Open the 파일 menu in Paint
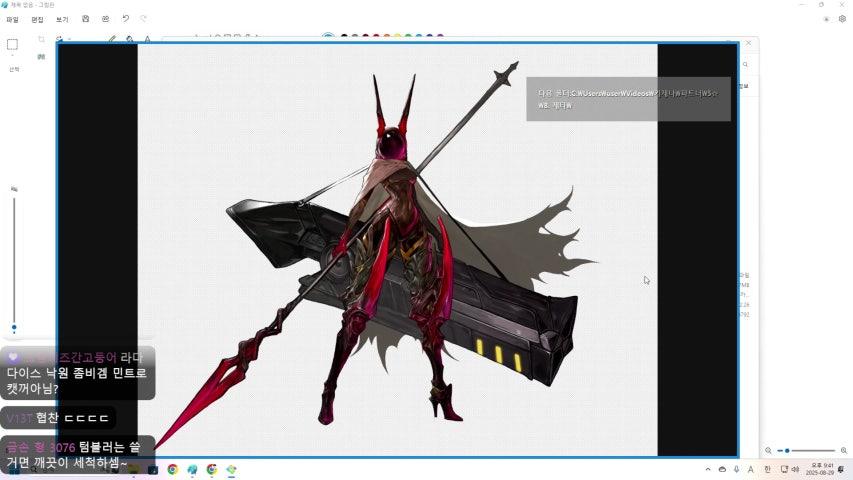Viewport: 853px width, 480px height. [x=12, y=20]
